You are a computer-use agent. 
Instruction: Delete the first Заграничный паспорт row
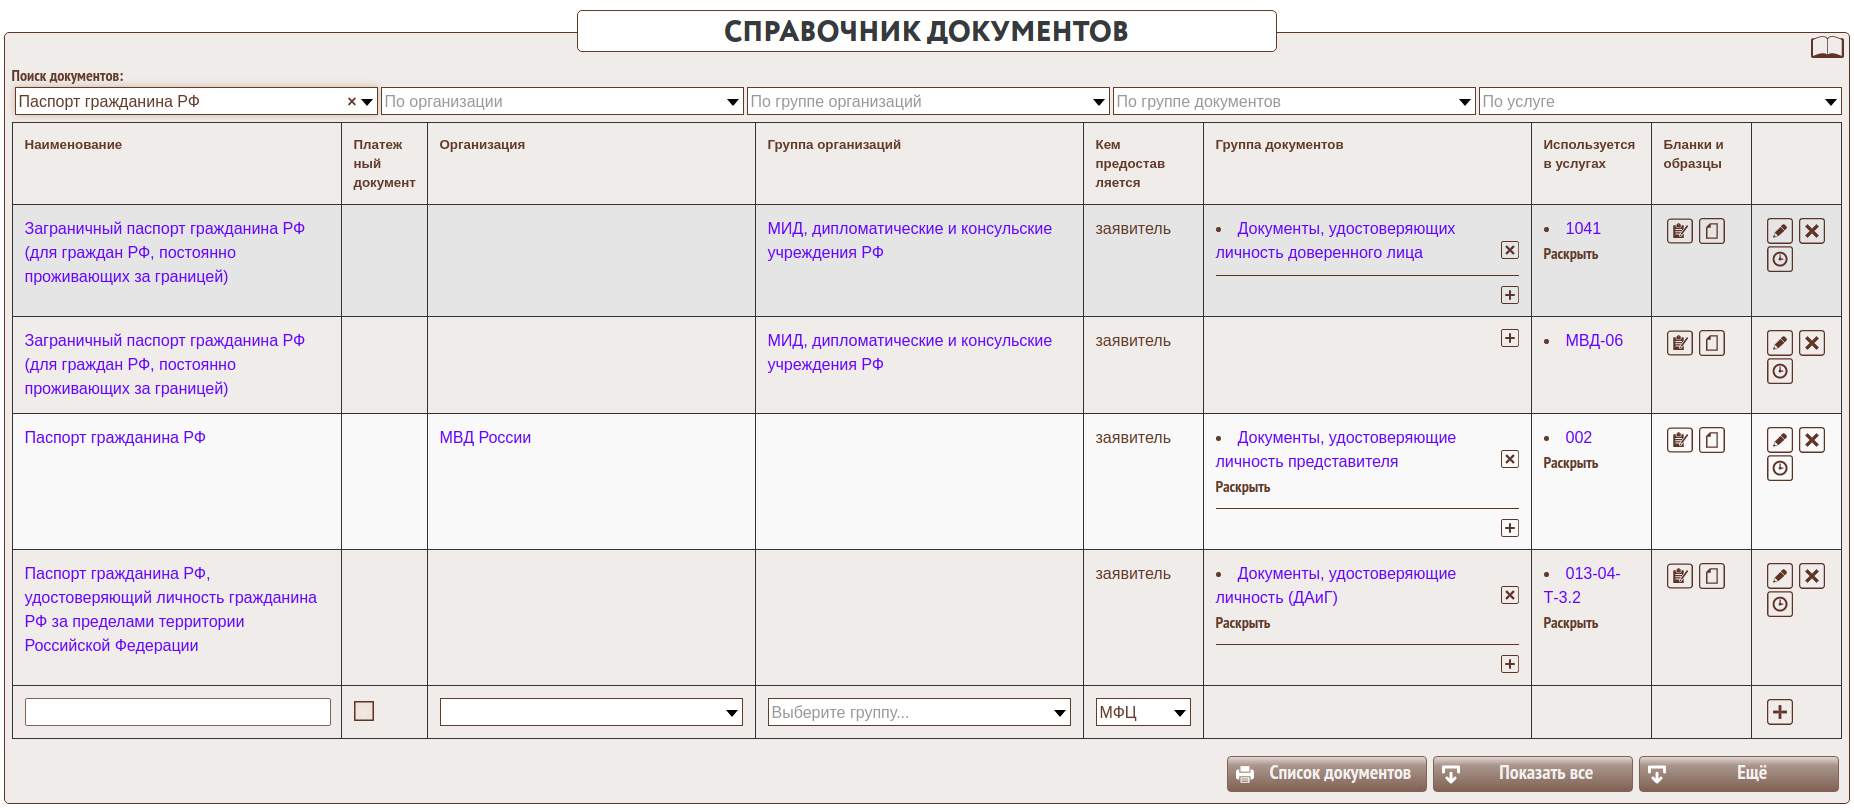[1811, 231]
